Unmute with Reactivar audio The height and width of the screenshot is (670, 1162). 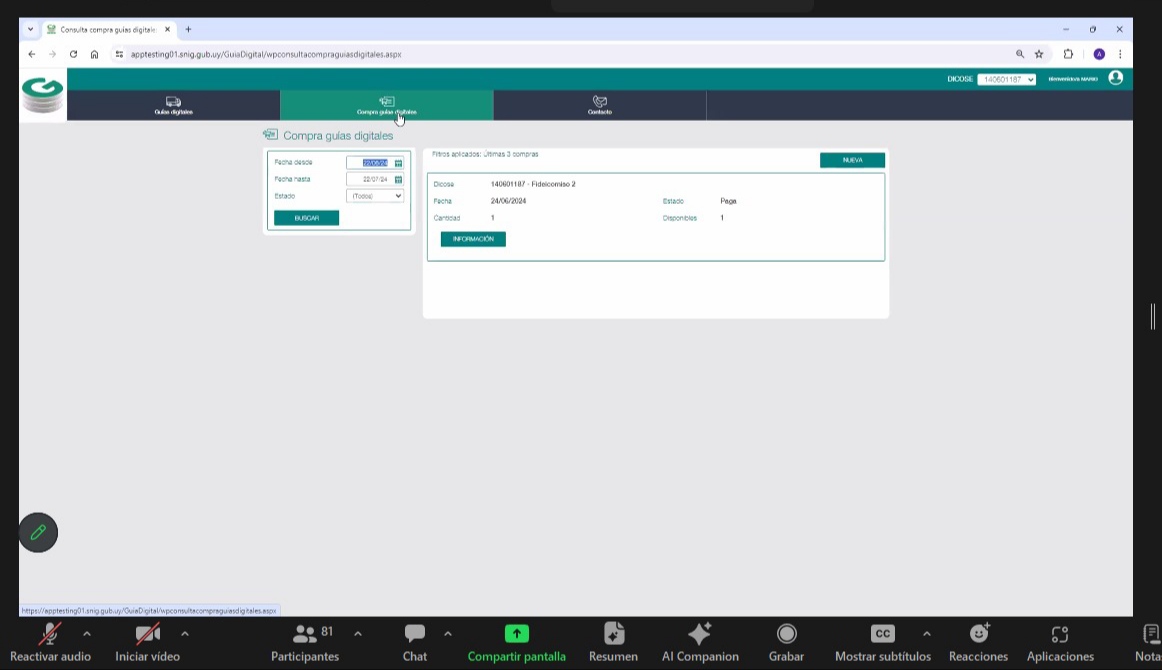[x=50, y=643]
